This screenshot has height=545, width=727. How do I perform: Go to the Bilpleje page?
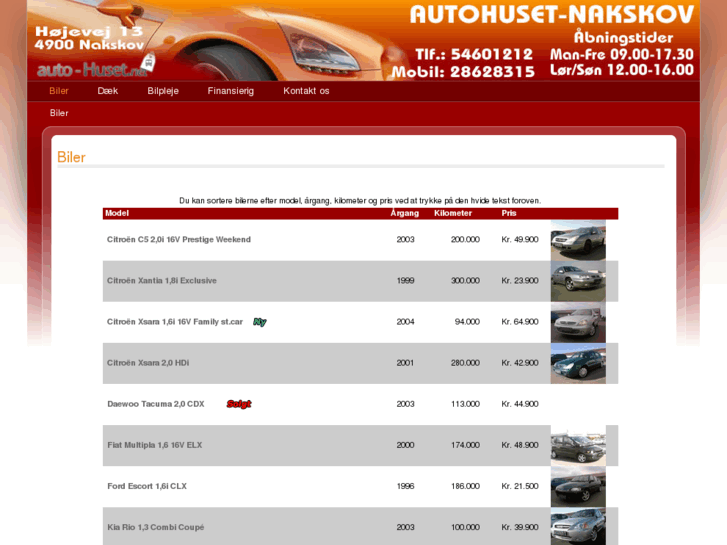163,91
